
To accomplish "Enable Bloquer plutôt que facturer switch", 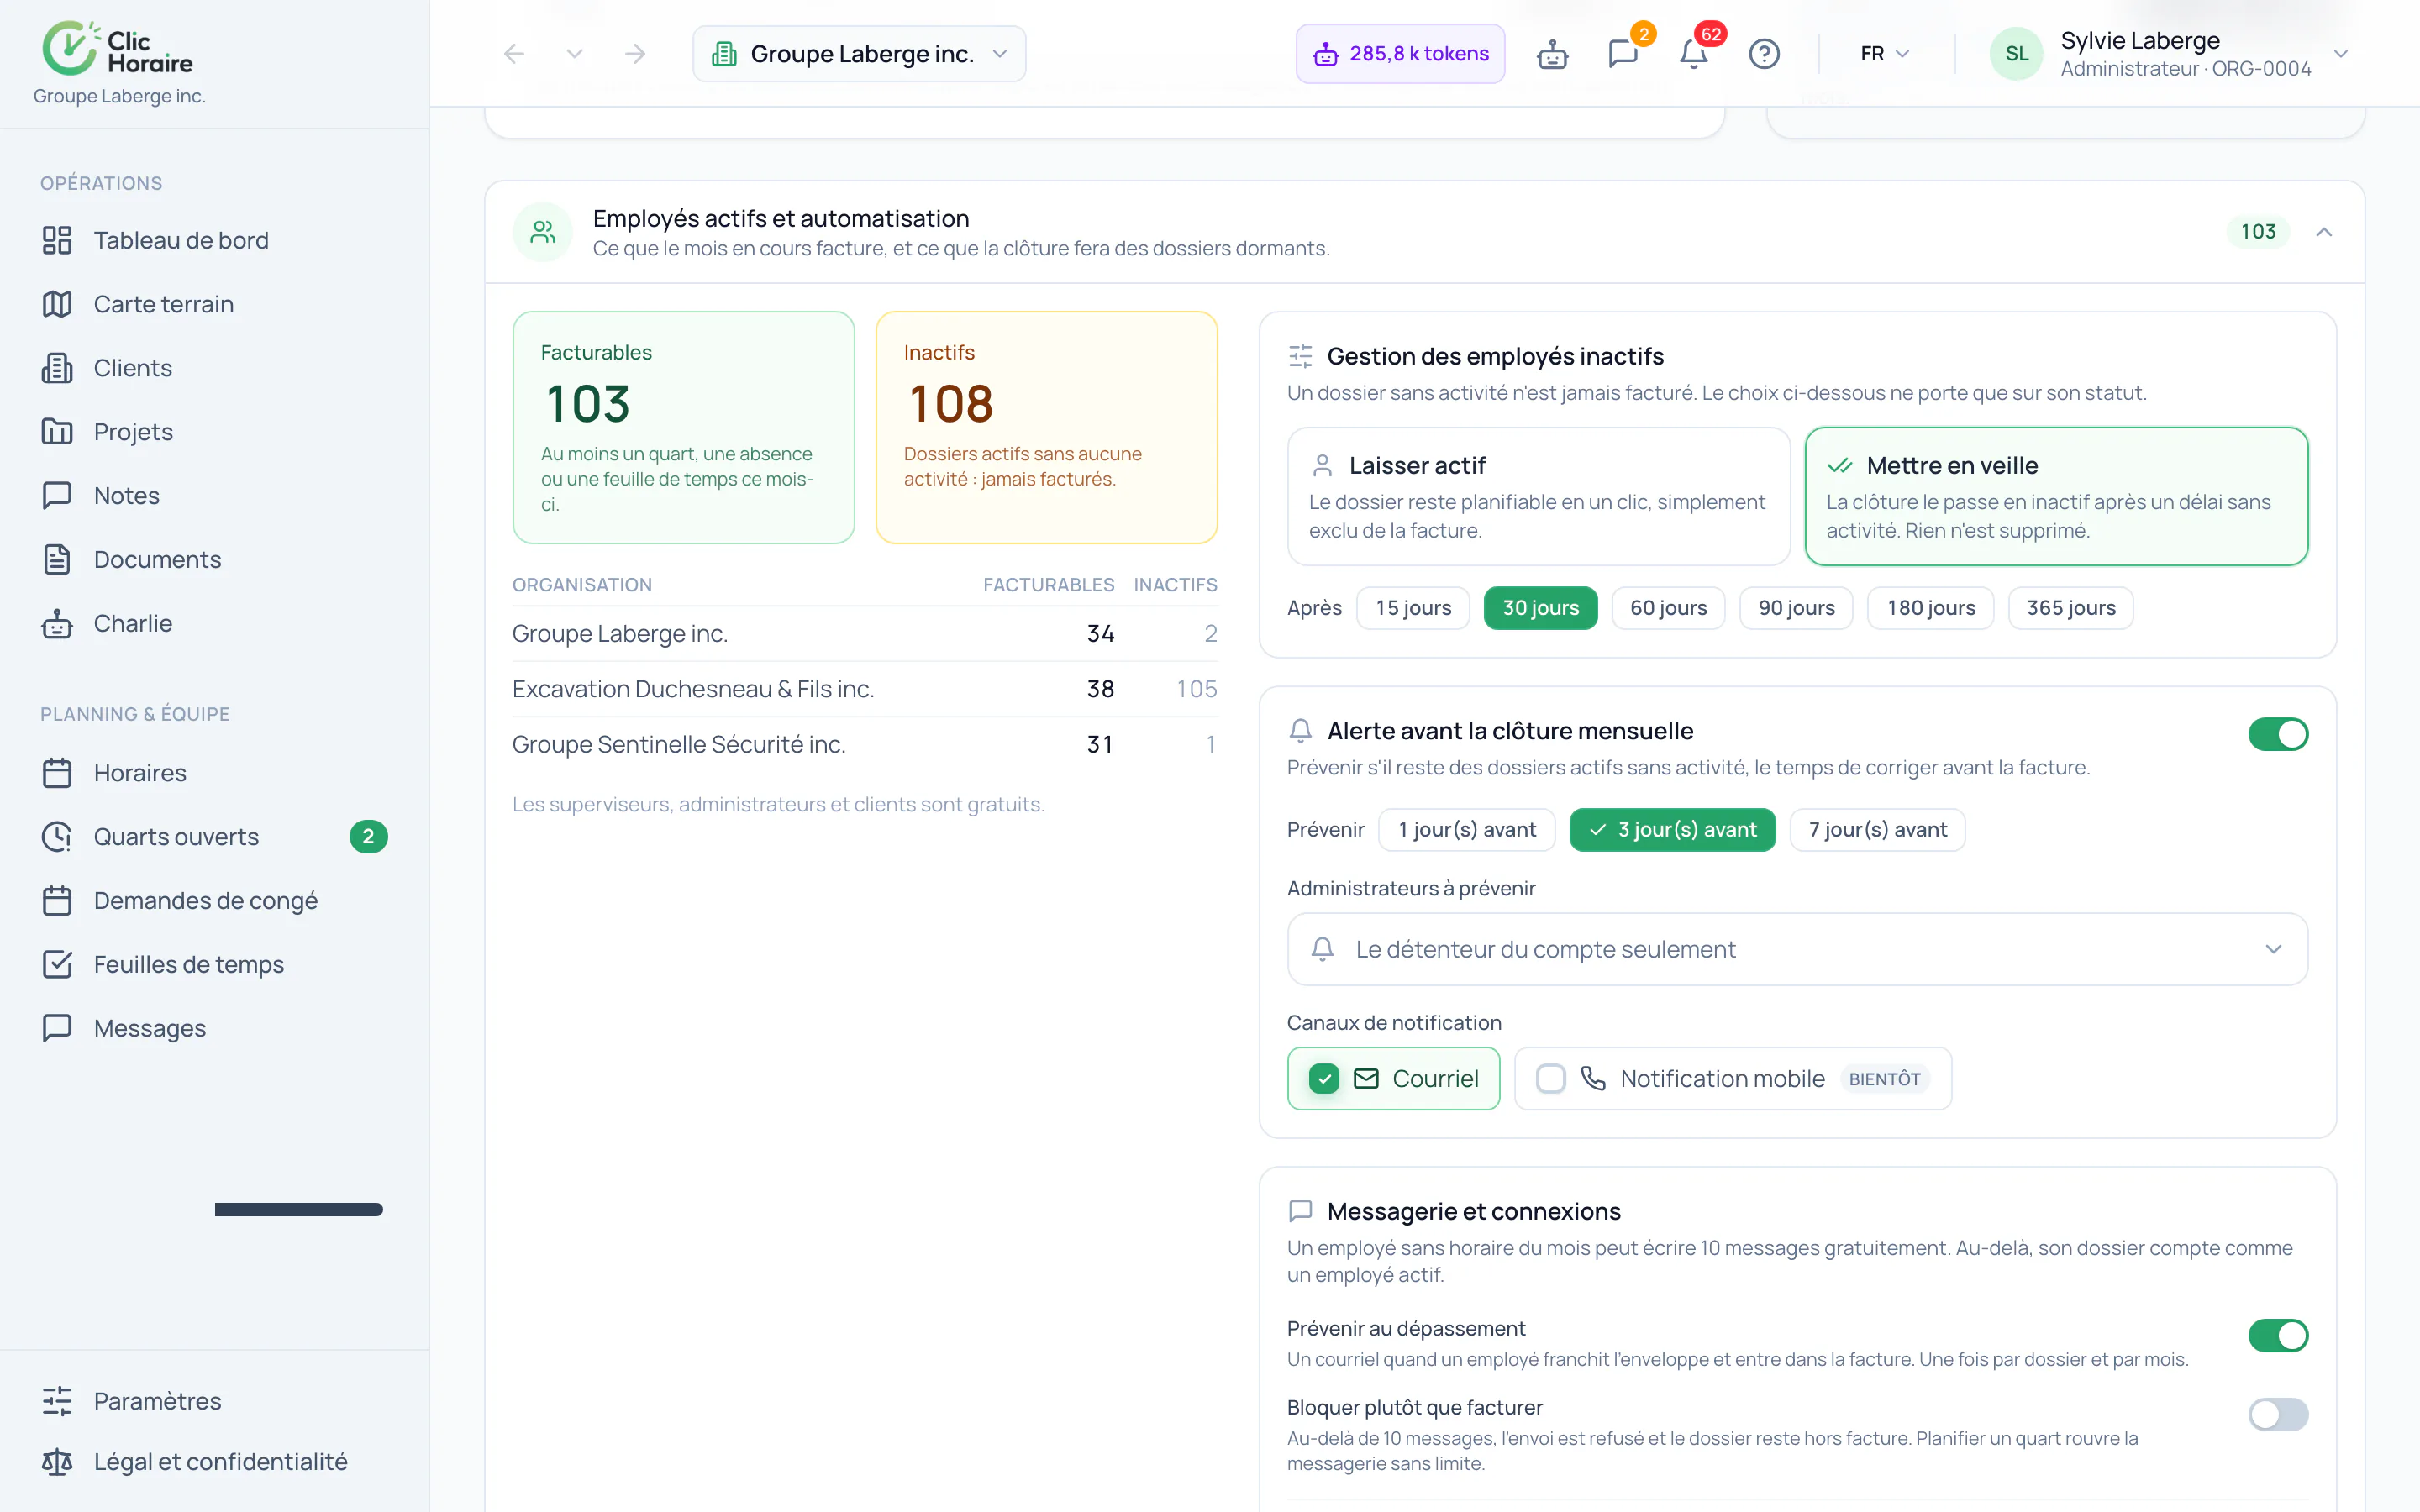I will 2278,1414.
